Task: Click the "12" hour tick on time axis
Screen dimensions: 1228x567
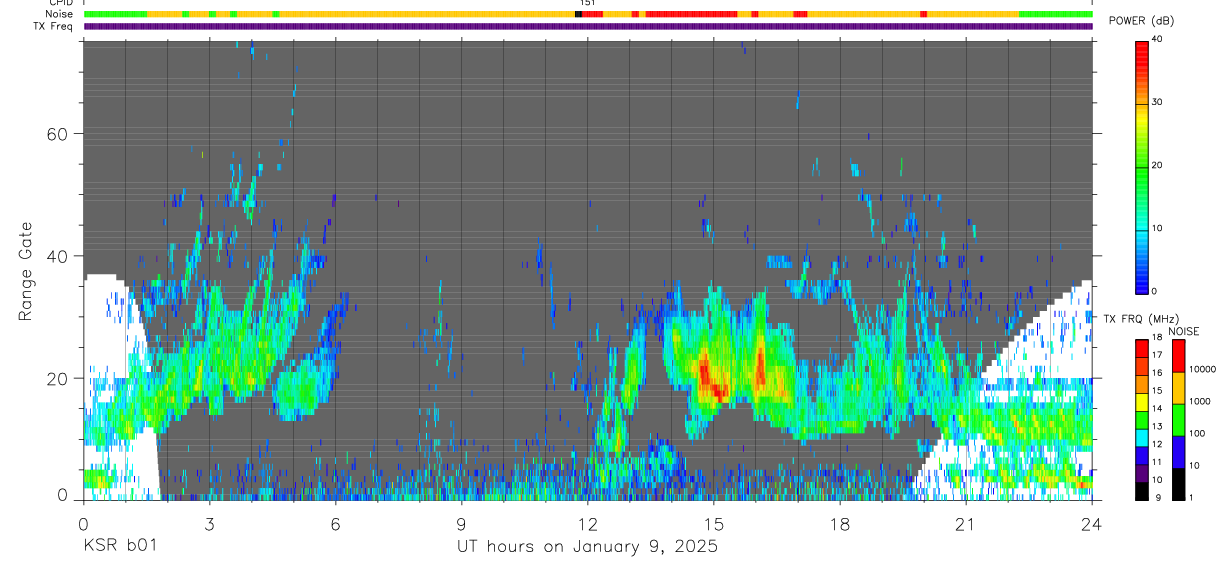Action: [x=587, y=524]
